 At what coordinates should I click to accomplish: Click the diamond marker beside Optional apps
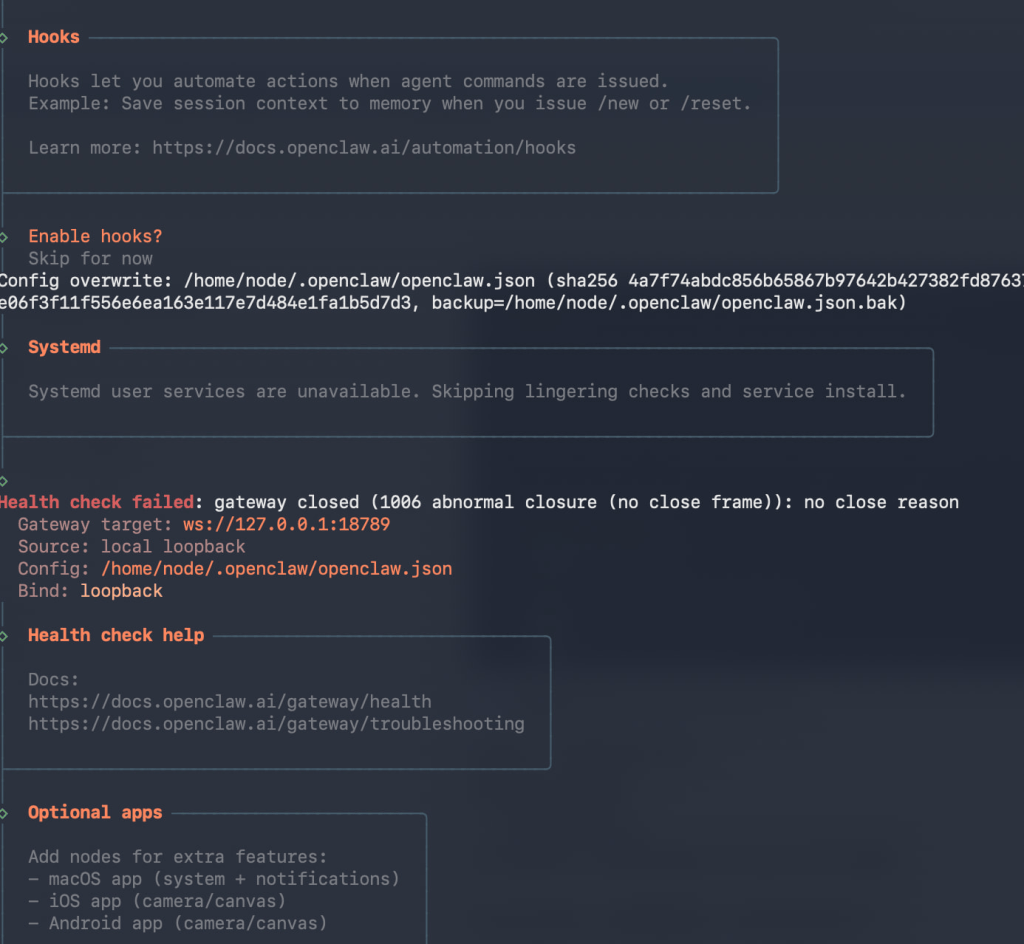click(x=4, y=813)
